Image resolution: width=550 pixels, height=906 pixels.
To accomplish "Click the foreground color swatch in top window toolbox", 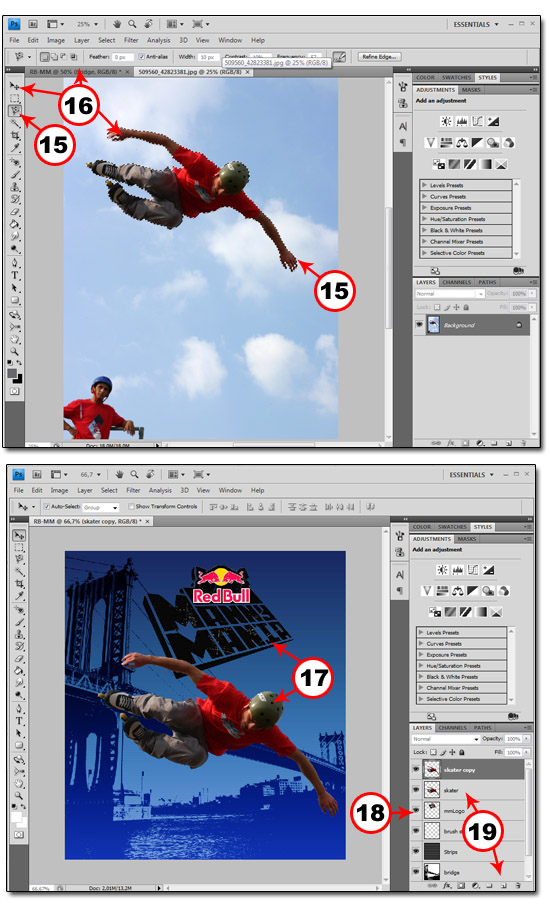I will click(12, 373).
